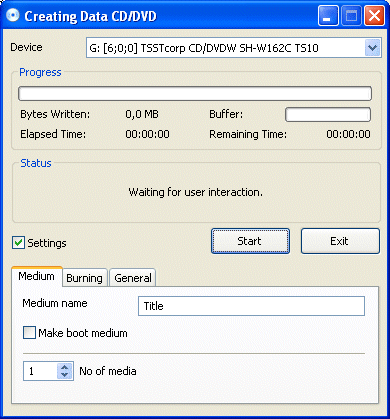
Task: Select the Medium tab
Action: pos(37,276)
